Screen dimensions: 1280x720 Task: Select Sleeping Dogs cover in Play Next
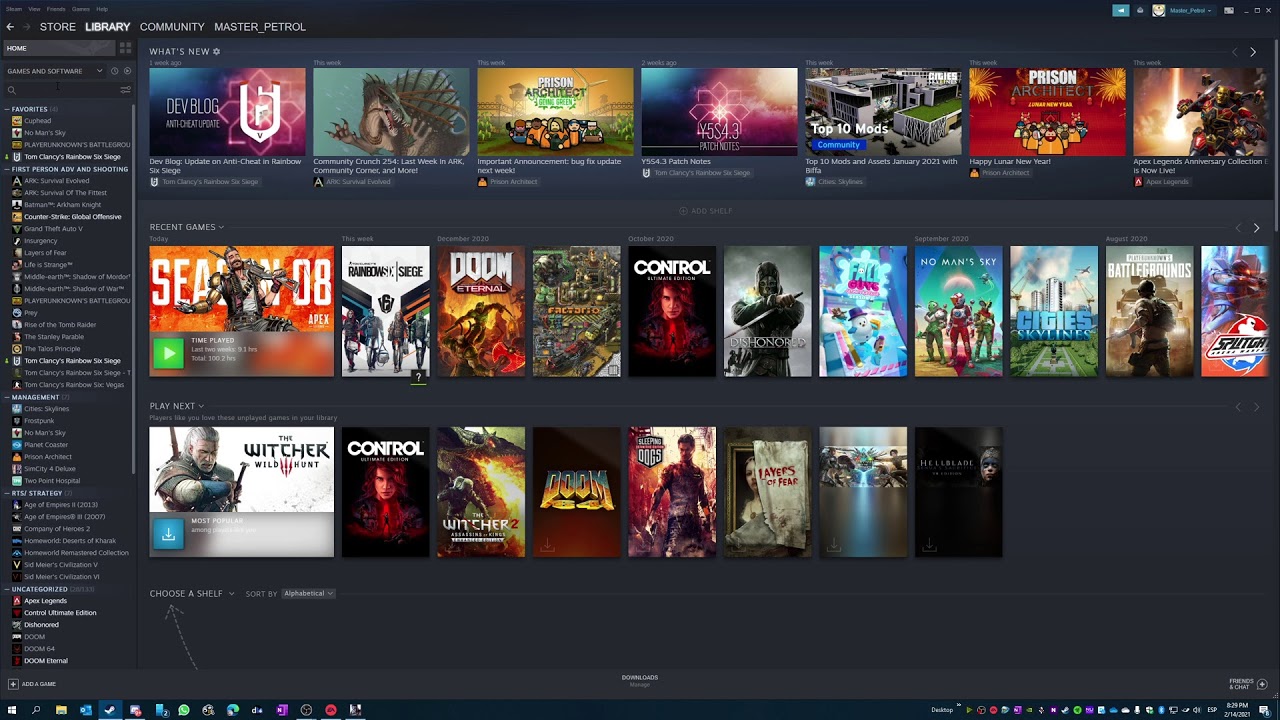tap(672, 492)
